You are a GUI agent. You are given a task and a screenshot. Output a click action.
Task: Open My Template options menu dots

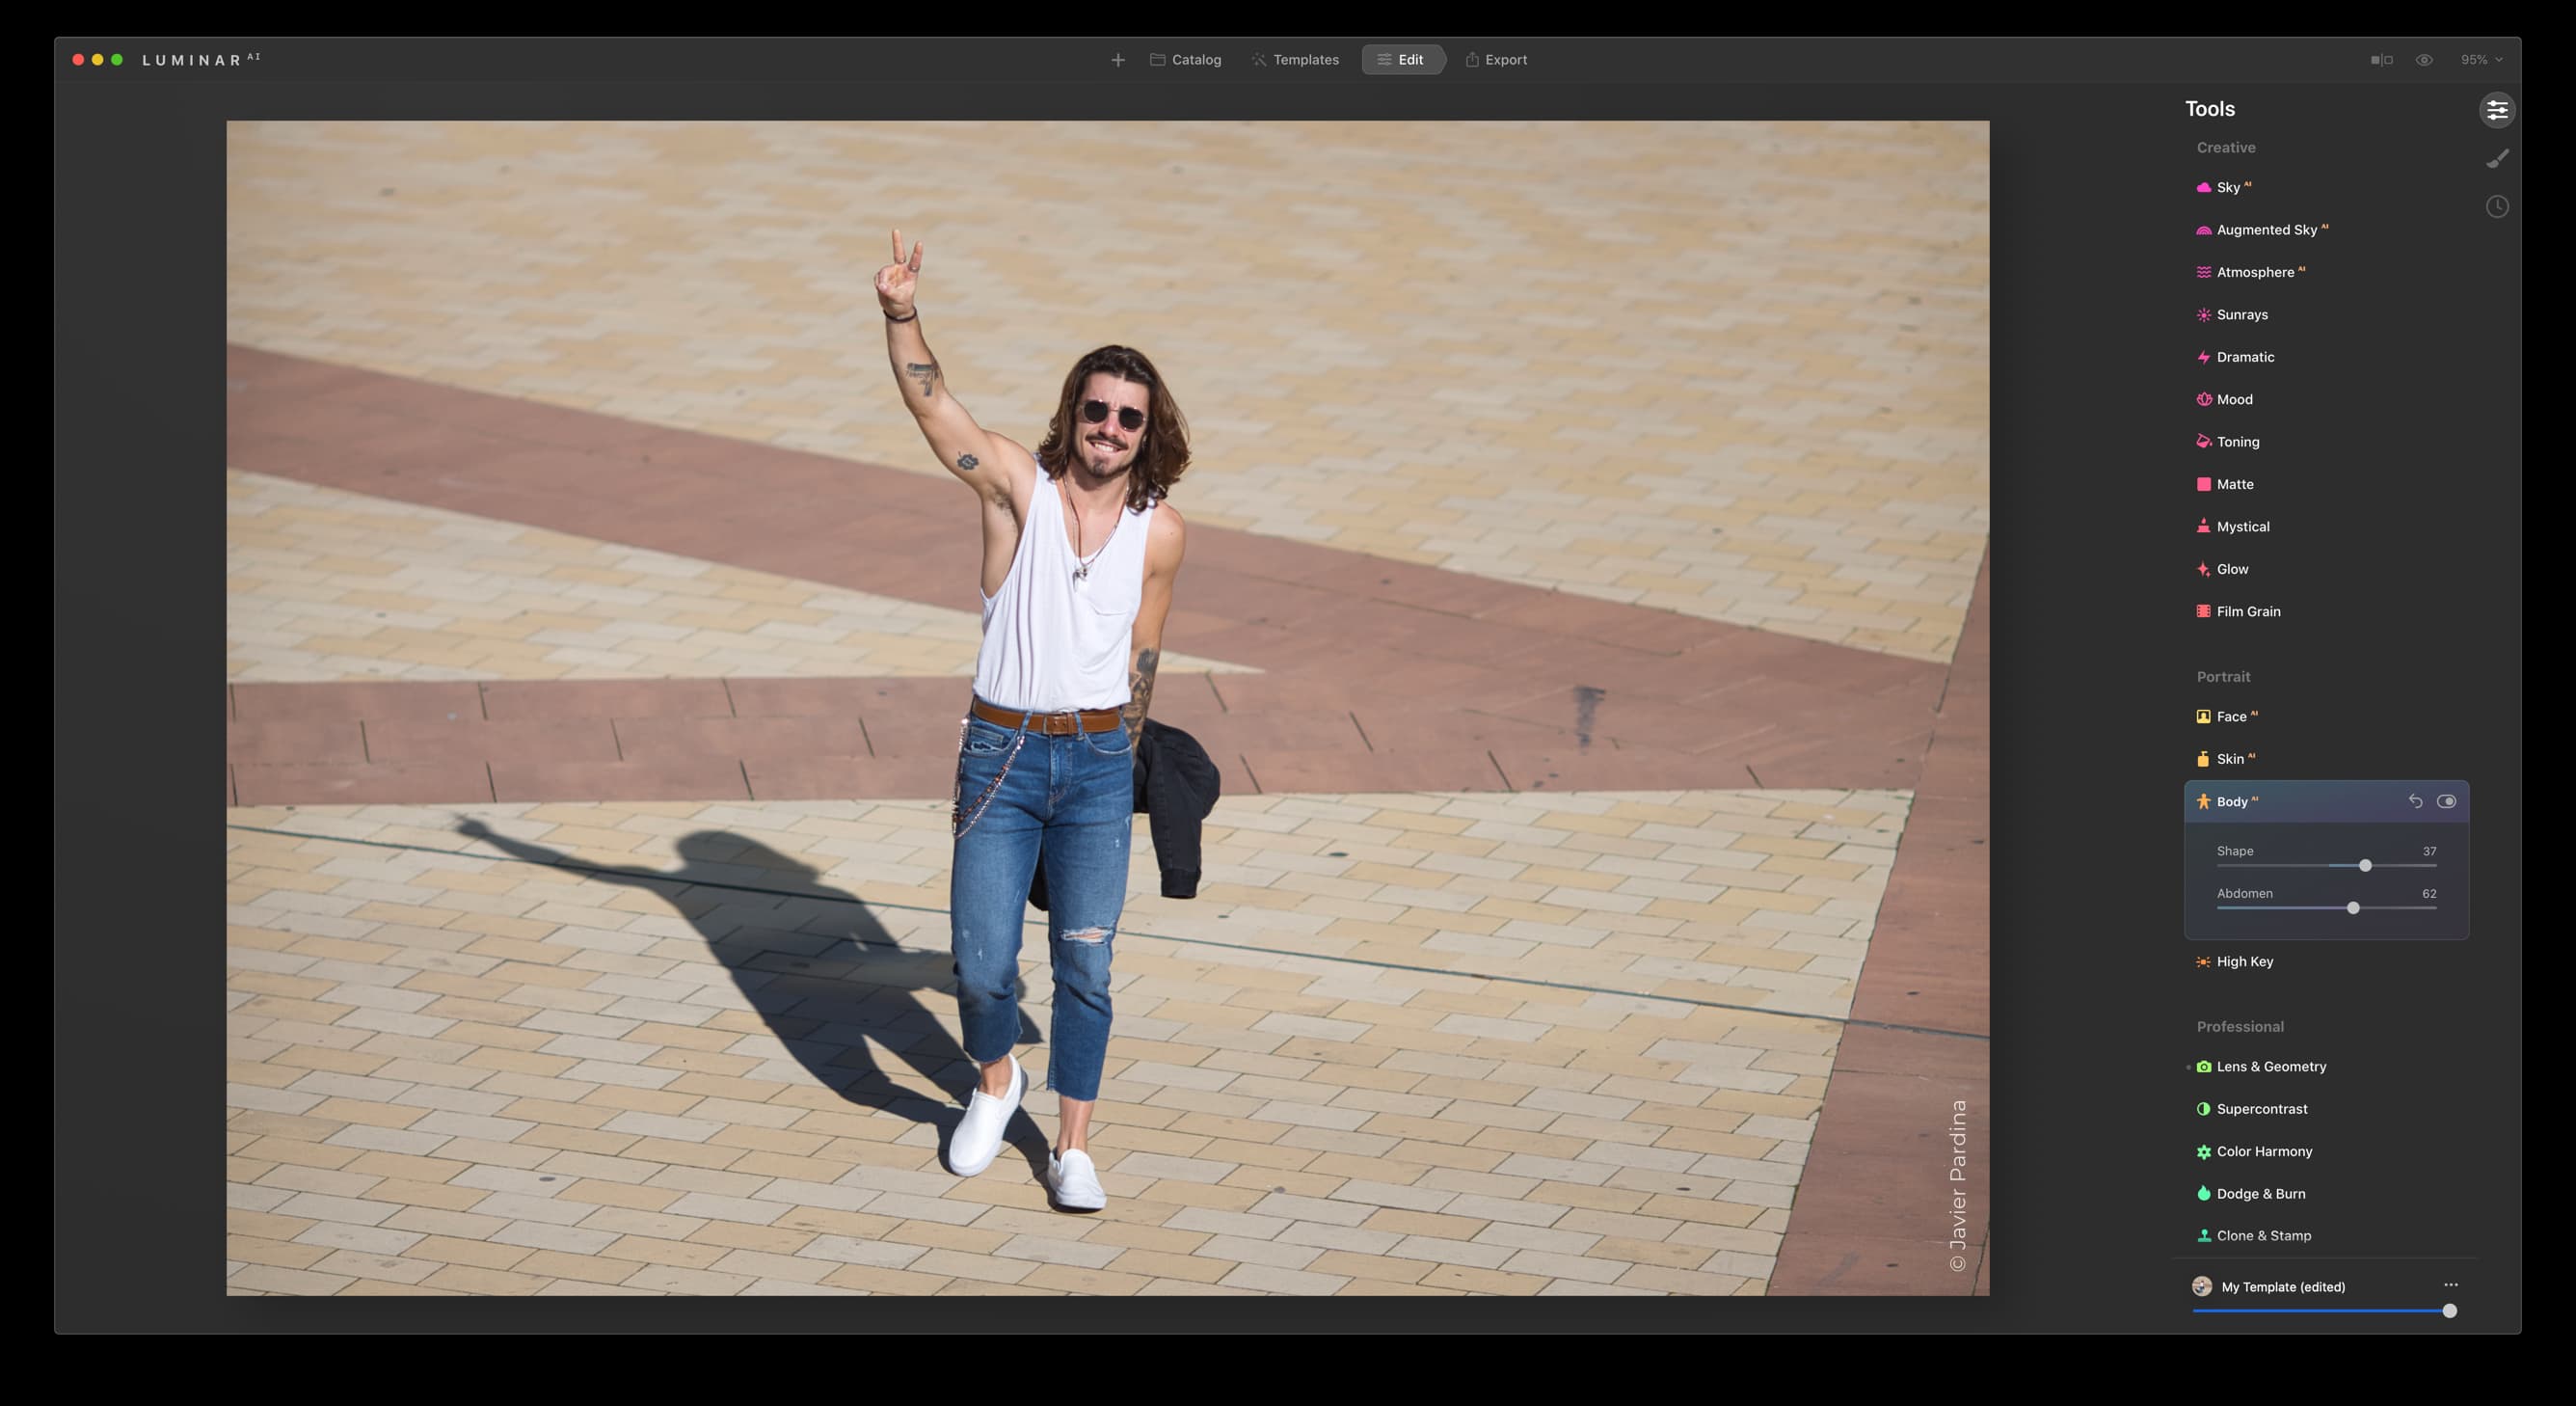click(x=2451, y=1285)
